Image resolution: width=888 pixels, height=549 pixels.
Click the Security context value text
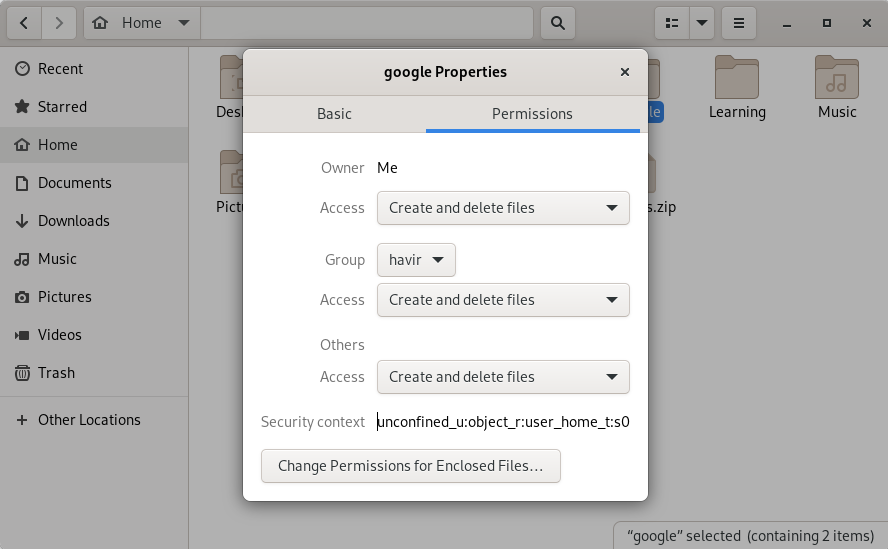point(503,422)
